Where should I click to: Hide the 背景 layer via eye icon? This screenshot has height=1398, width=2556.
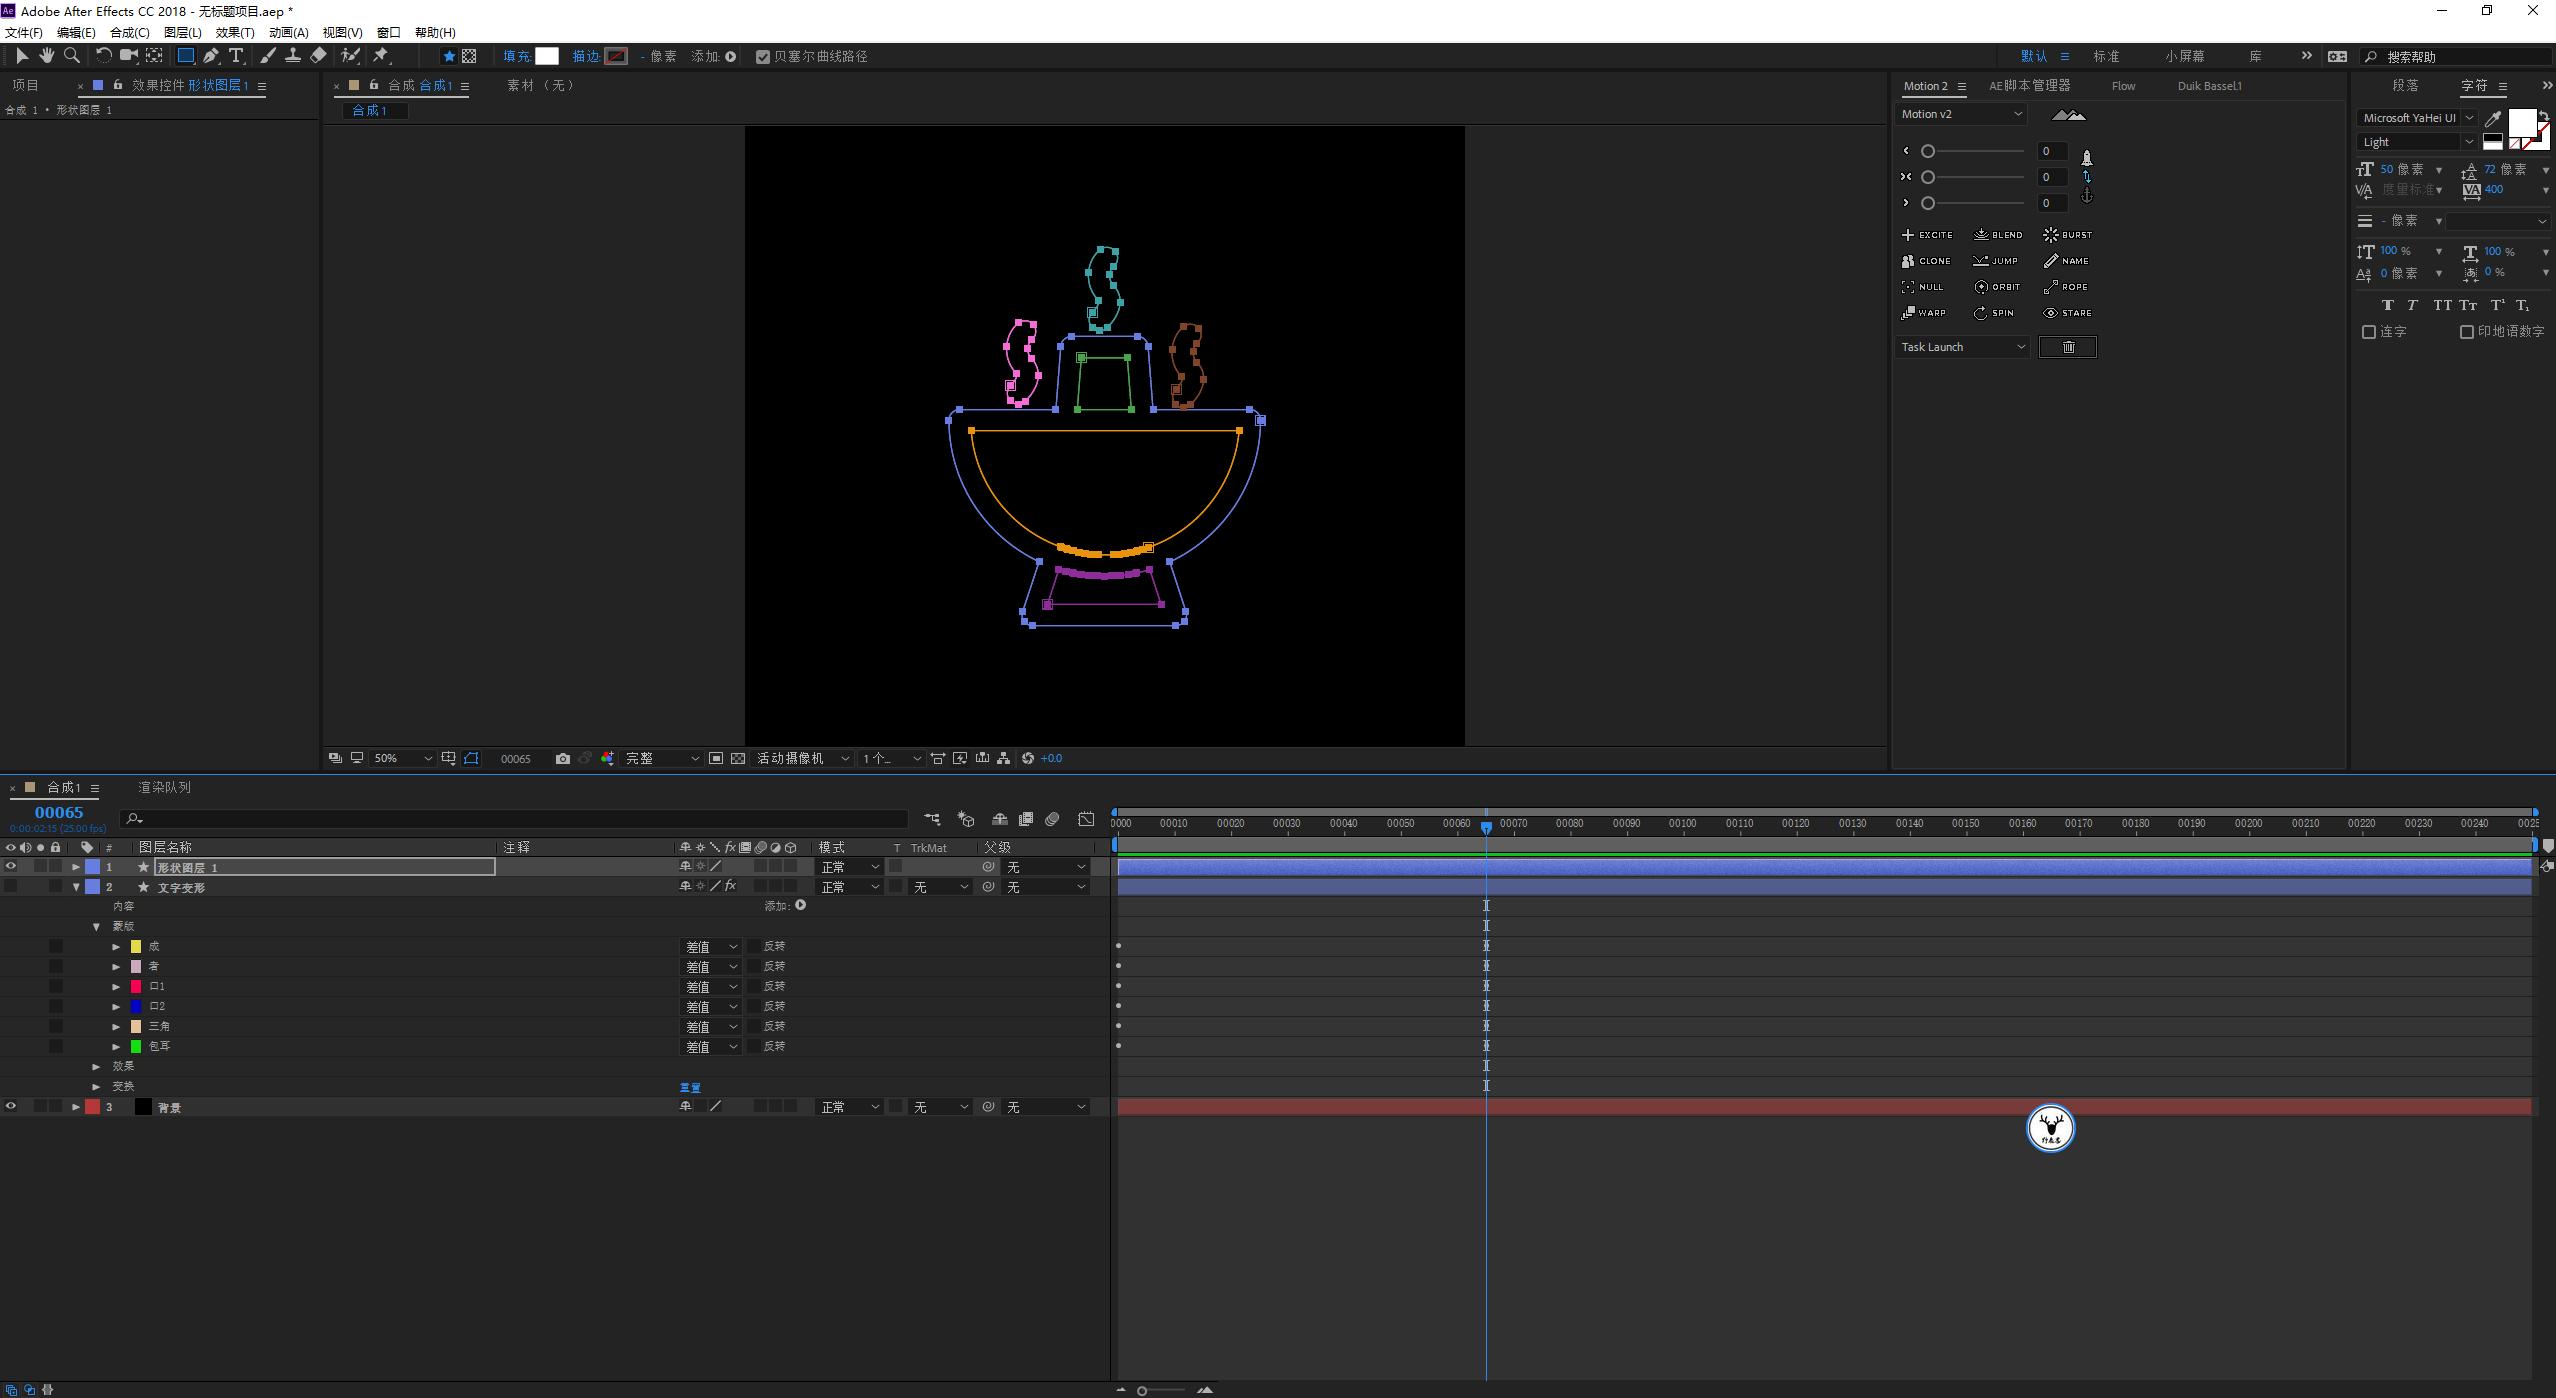(11, 1107)
